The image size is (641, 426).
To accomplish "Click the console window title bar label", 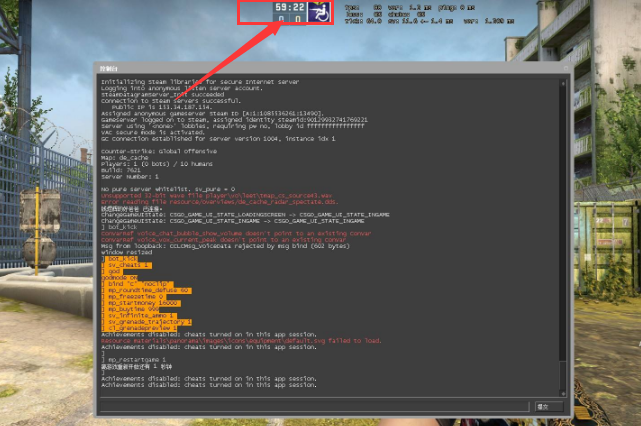I will pyautogui.click(x=109, y=69).
